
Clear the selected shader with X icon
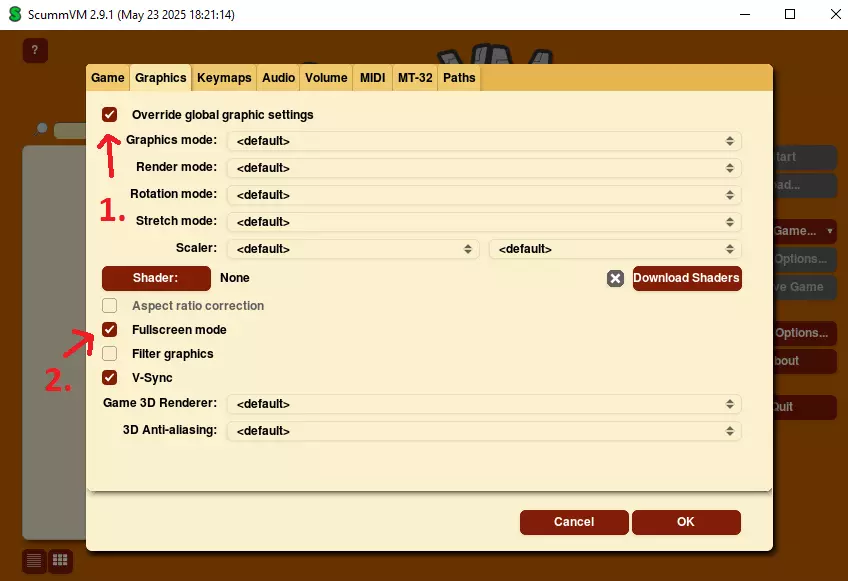[615, 278]
